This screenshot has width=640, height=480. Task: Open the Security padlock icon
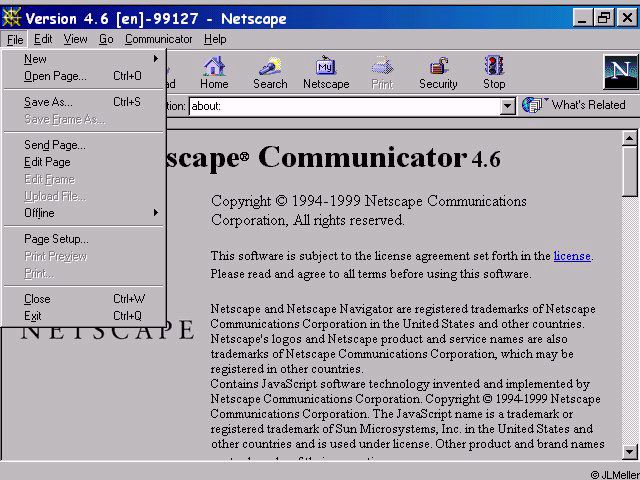pos(438,67)
